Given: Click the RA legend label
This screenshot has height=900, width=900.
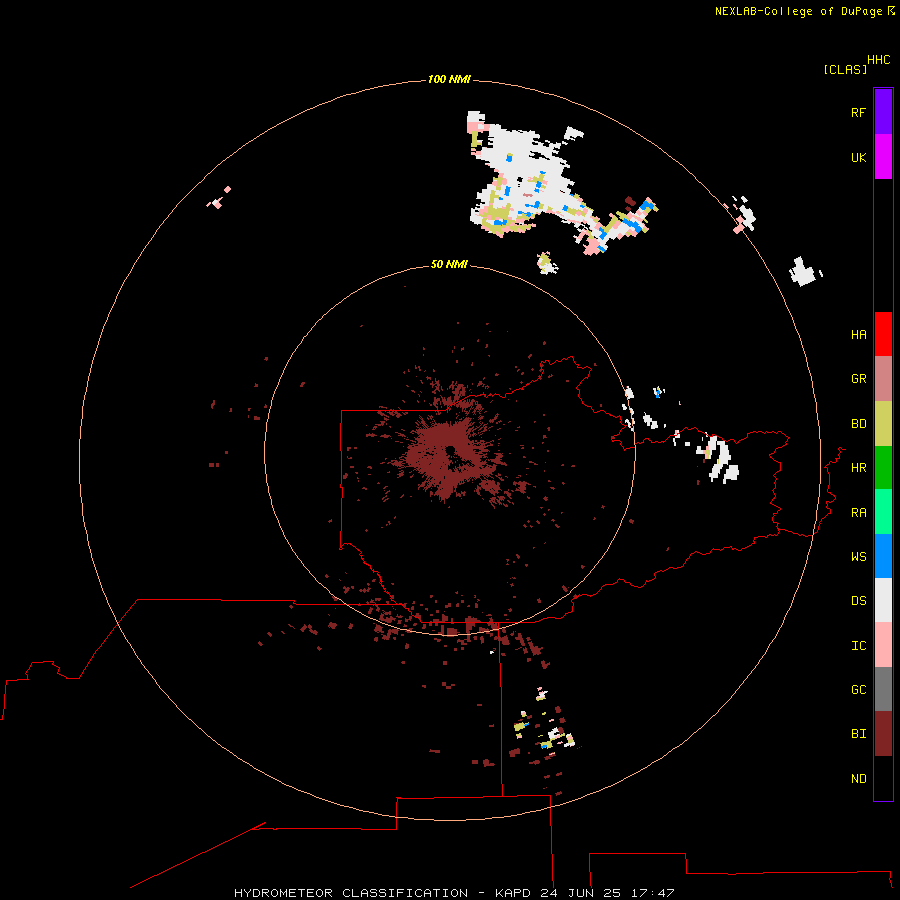Looking at the screenshot, I should [x=858, y=513].
